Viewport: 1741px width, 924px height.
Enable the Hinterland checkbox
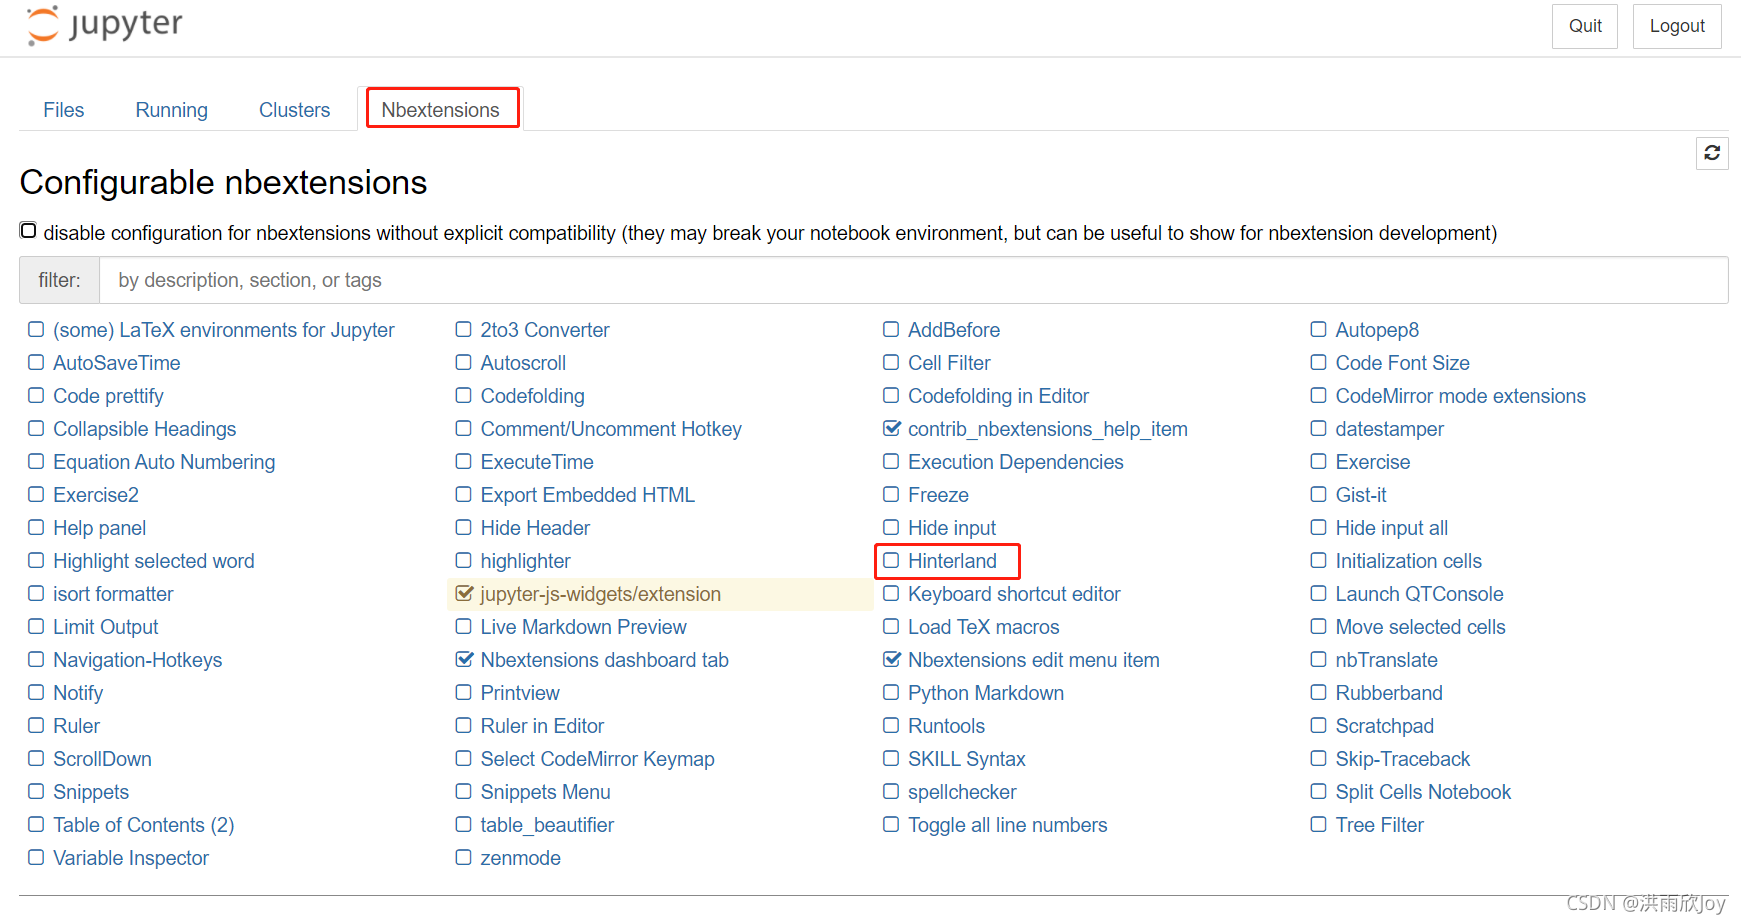[891, 560]
